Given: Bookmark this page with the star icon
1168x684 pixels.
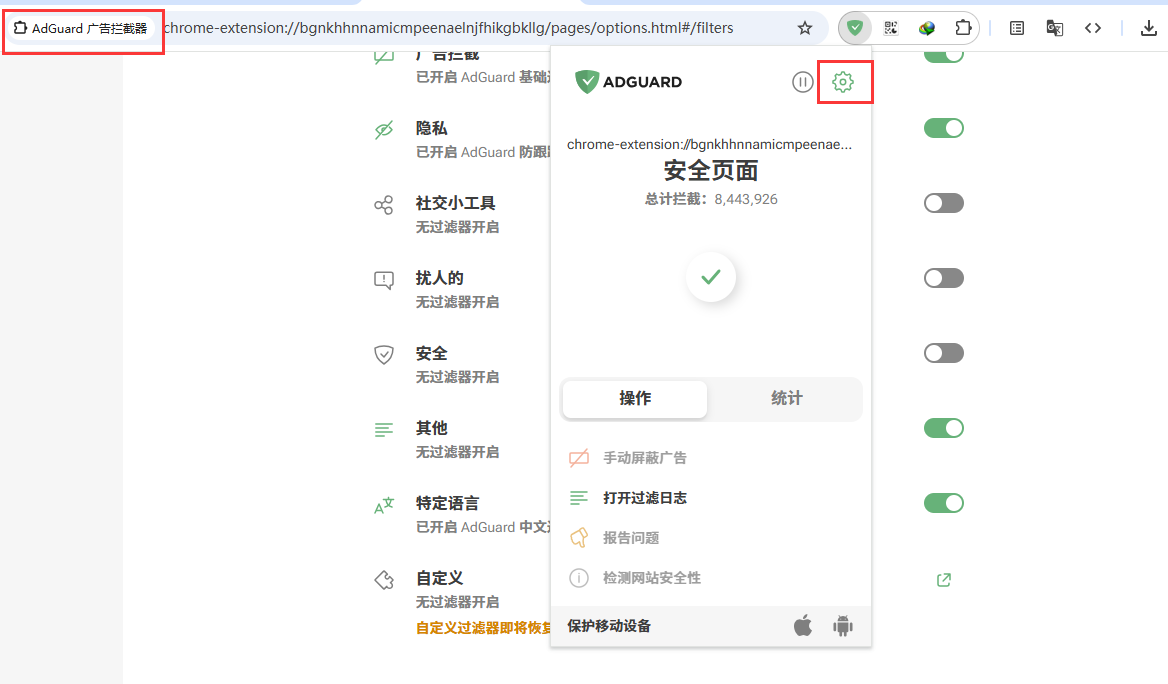Looking at the screenshot, I should point(805,28).
